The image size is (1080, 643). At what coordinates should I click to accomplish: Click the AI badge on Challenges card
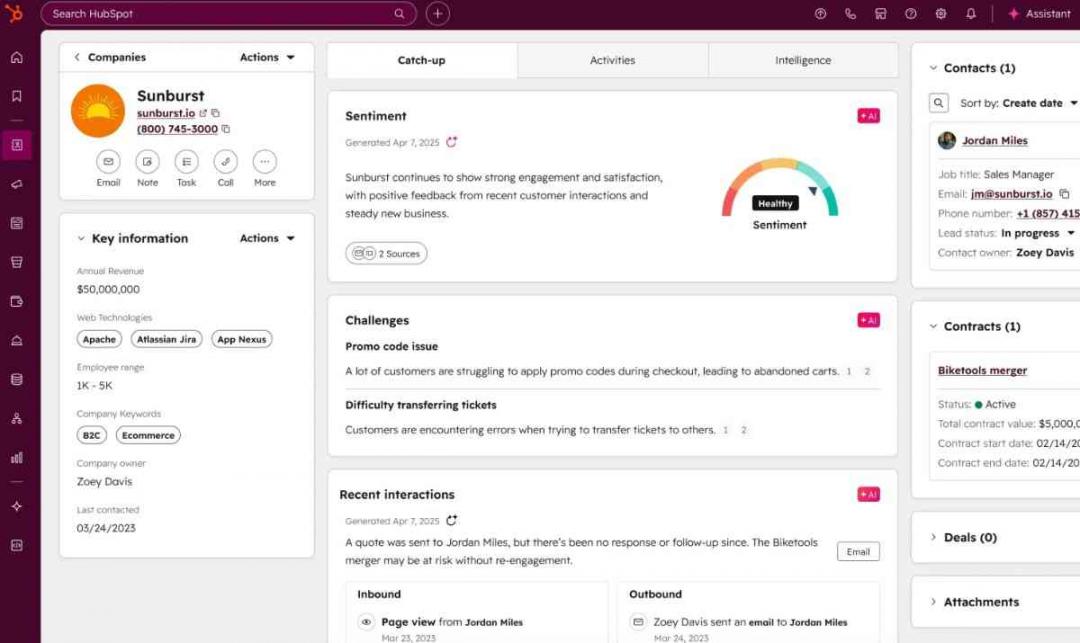(869, 320)
